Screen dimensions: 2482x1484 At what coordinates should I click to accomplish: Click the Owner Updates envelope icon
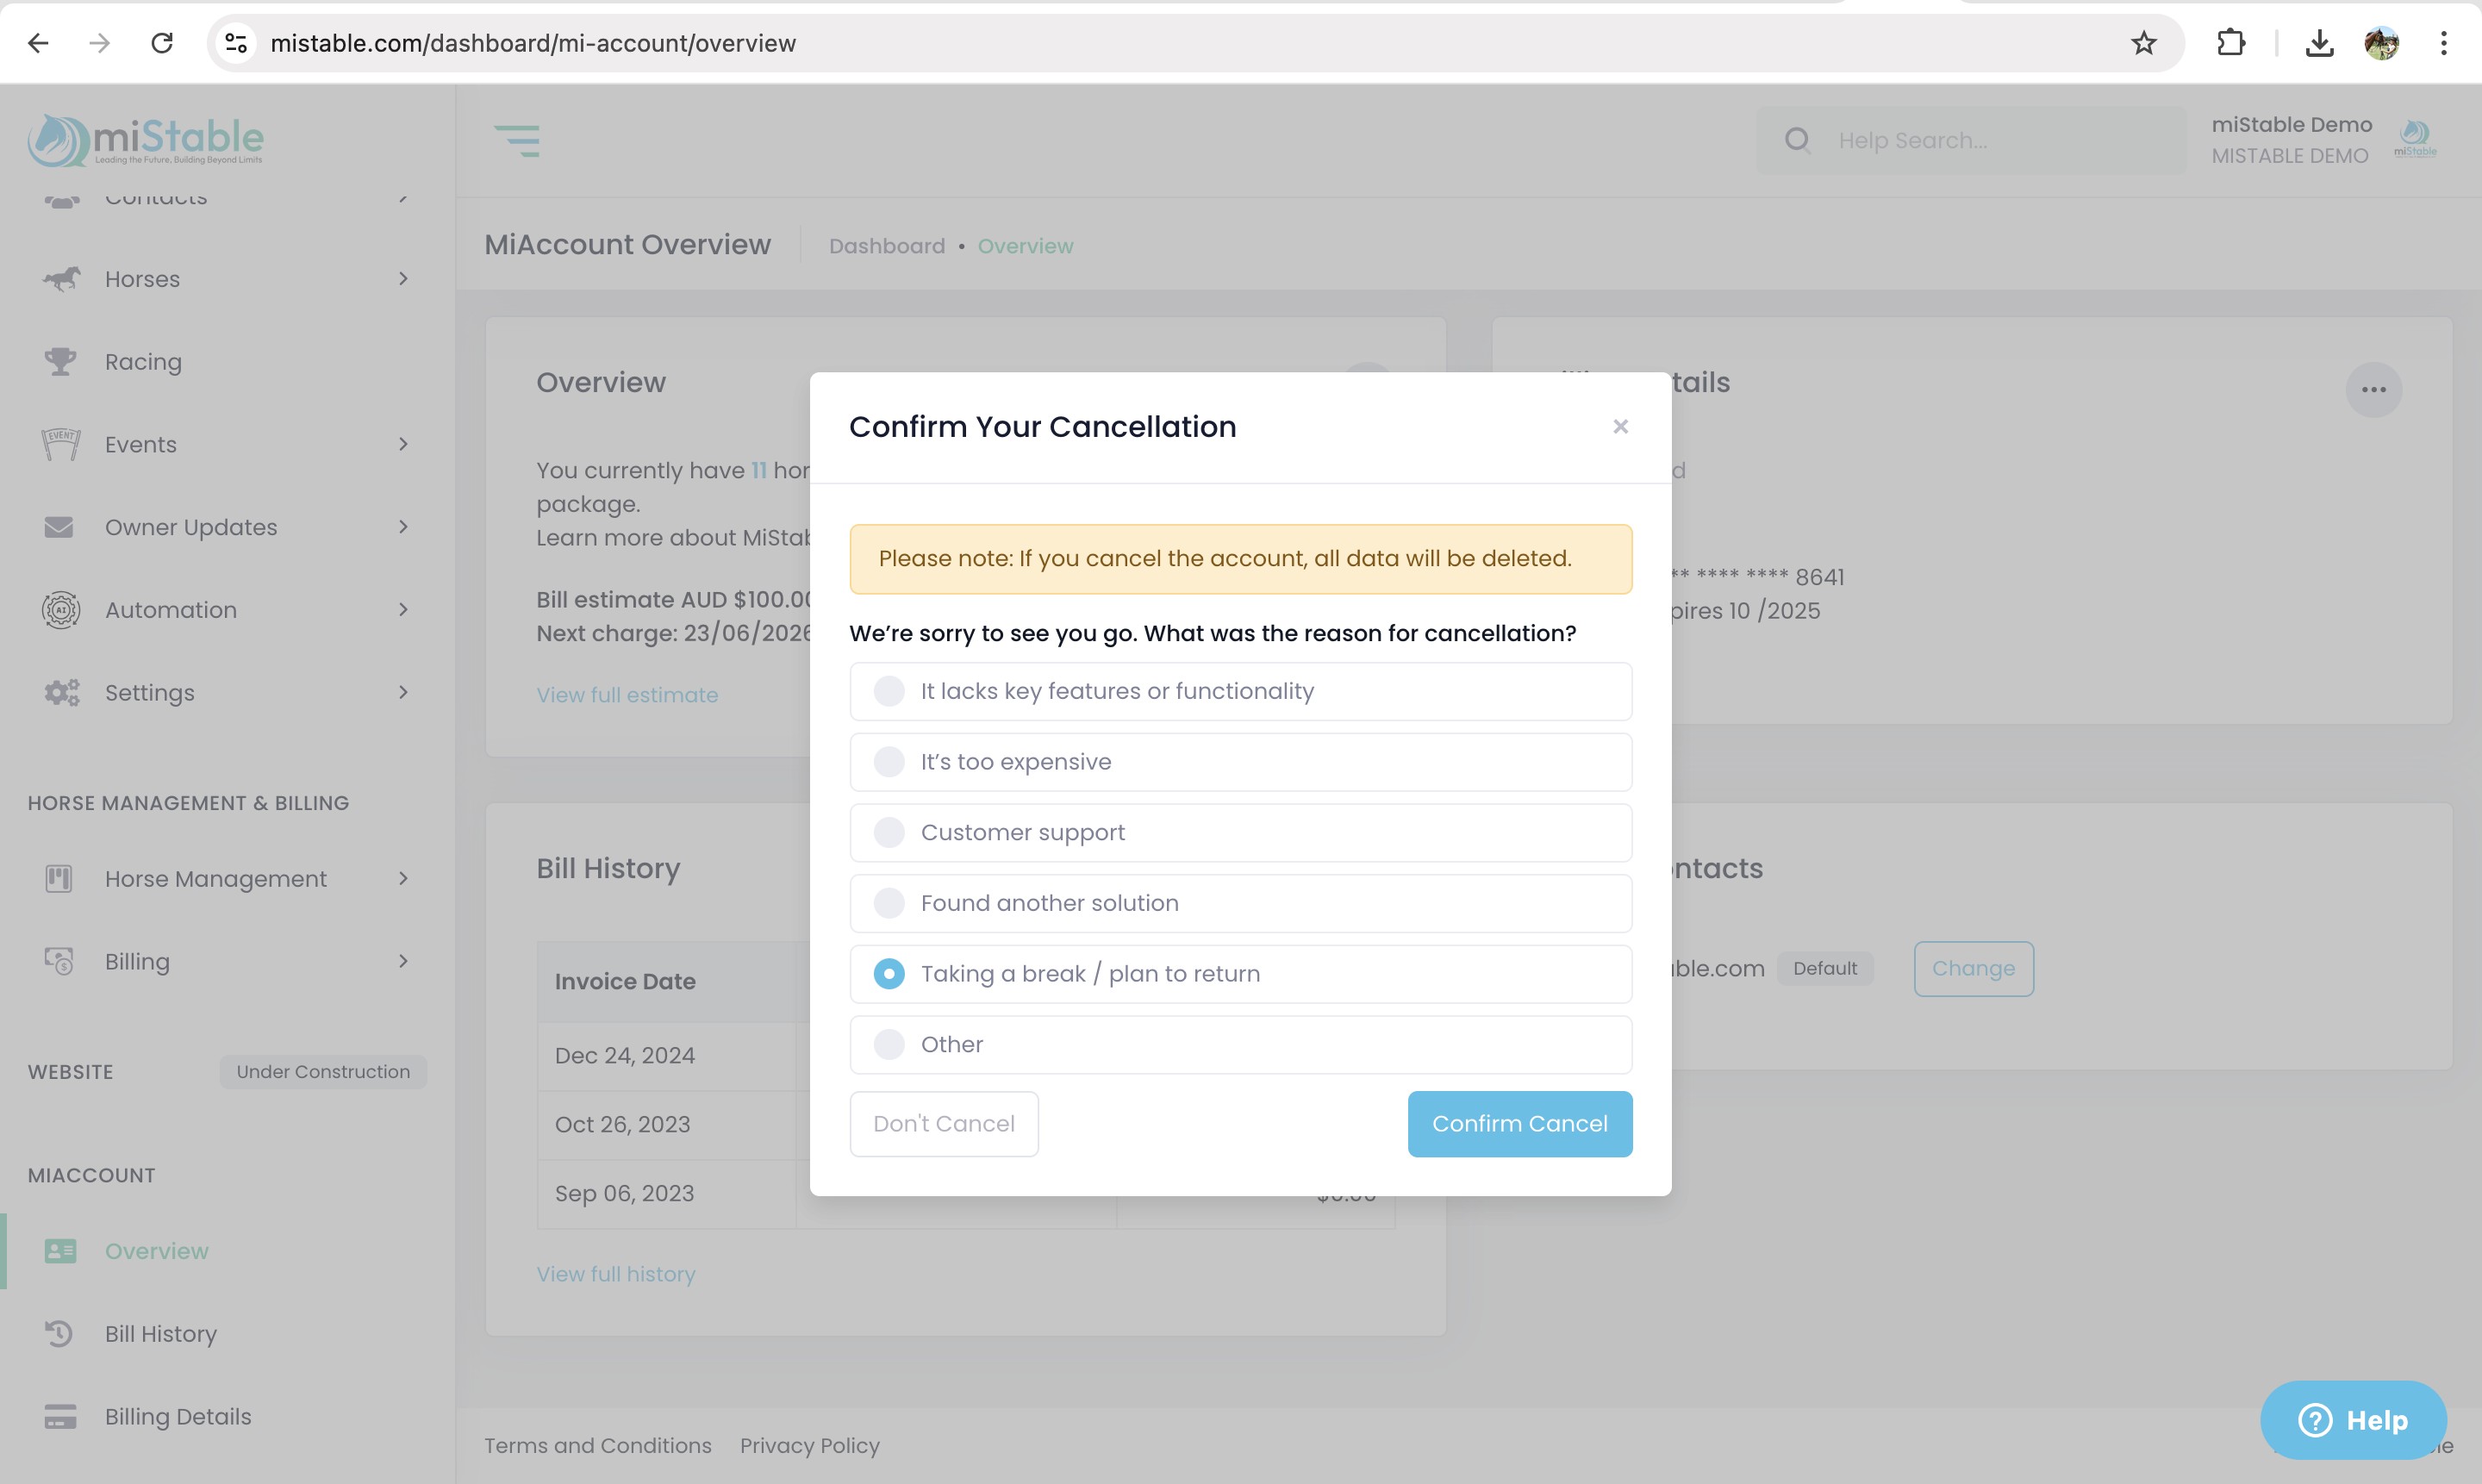59,527
